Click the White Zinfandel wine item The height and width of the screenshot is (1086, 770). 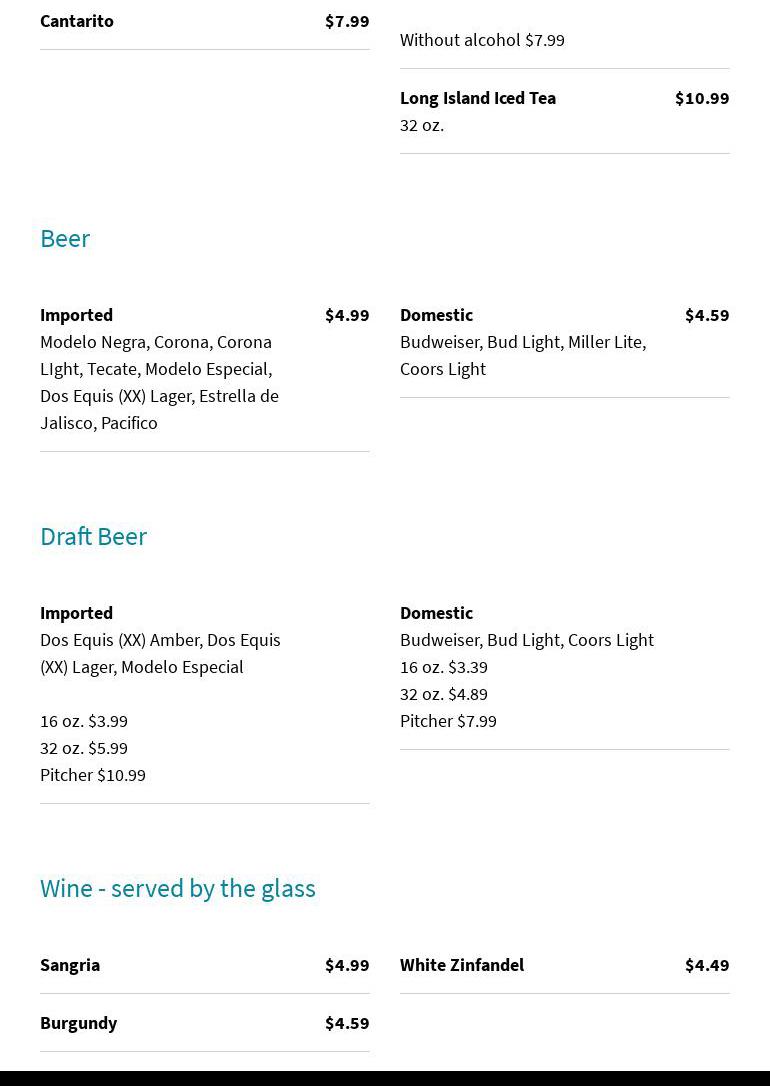462,965
